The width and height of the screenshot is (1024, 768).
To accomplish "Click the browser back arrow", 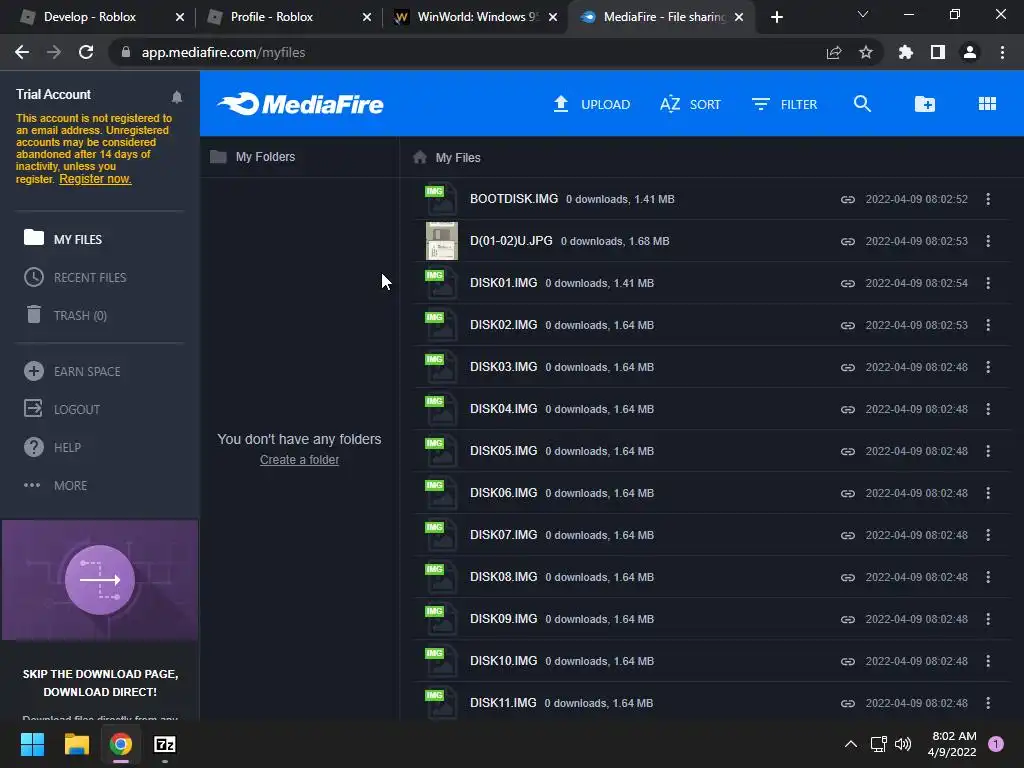I will [x=22, y=52].
